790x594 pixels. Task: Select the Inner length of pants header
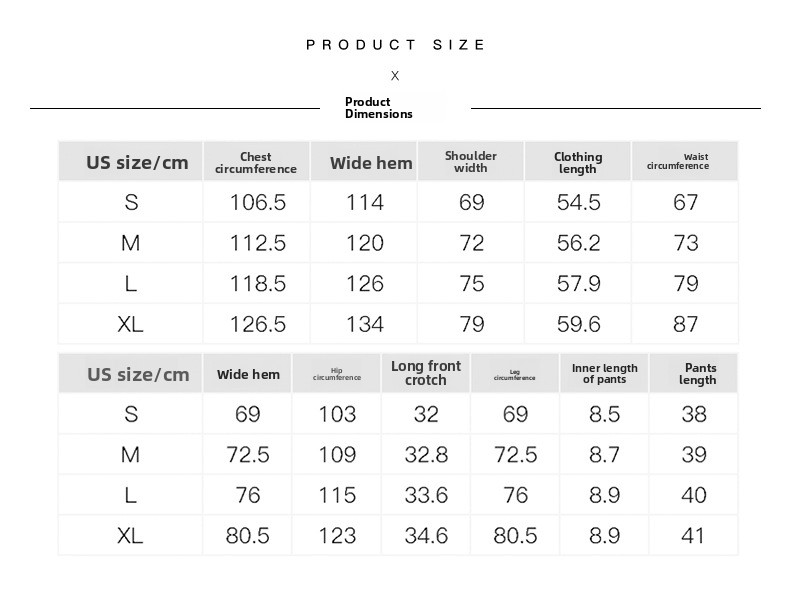pos(605,373)
